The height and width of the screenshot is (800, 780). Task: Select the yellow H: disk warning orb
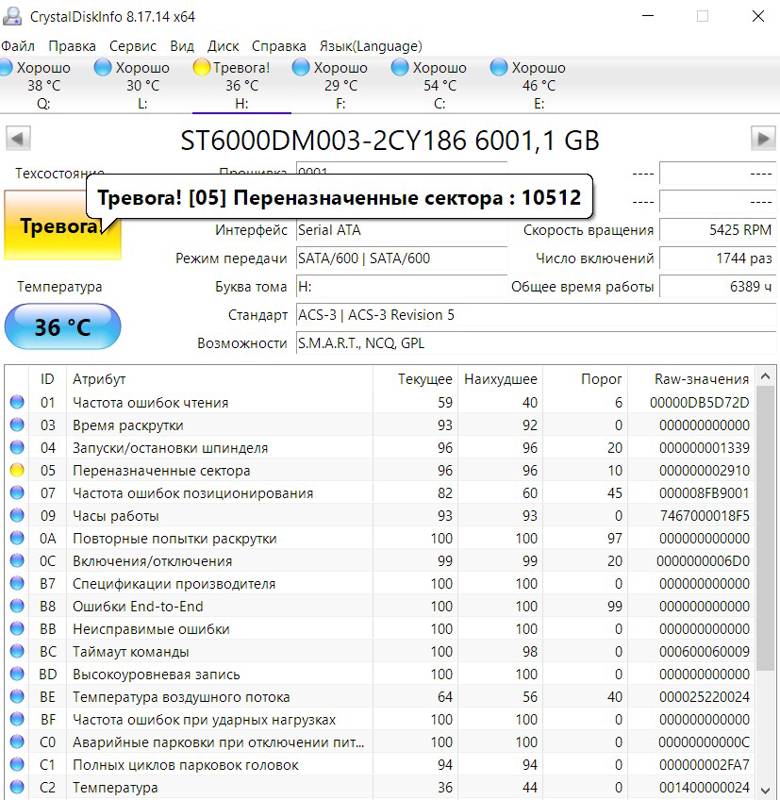coord(202,68)
